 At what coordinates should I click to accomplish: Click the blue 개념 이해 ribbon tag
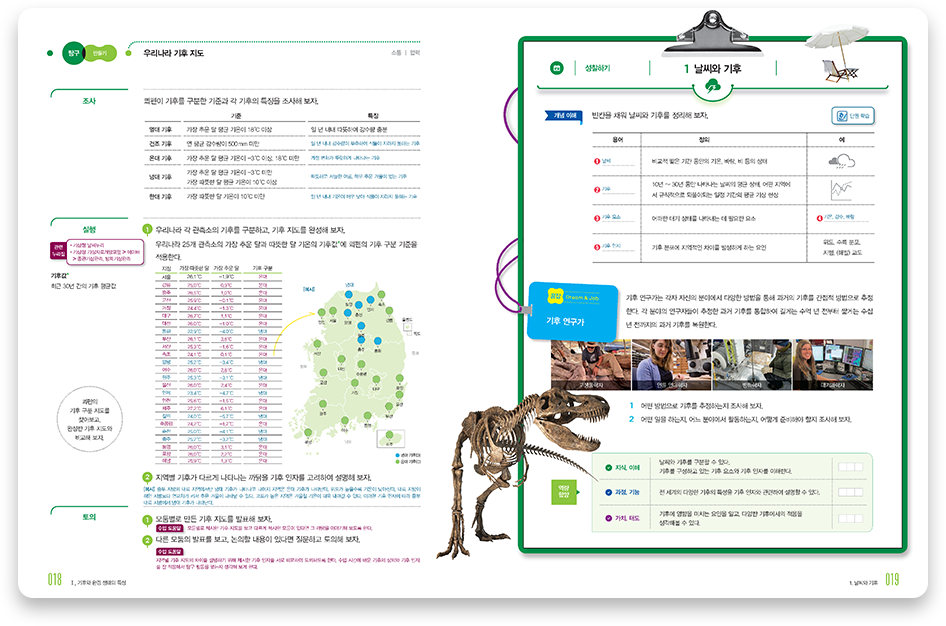pos(564,115)
